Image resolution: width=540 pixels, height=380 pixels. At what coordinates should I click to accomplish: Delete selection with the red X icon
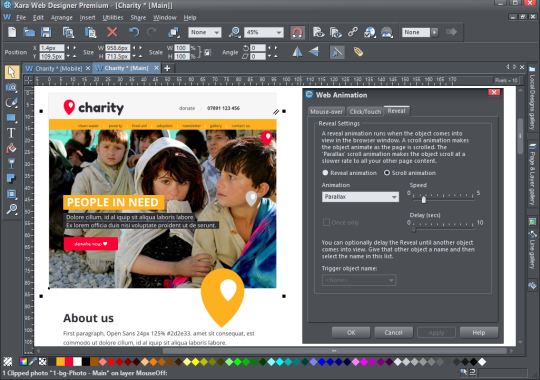(x=112, y=32)
